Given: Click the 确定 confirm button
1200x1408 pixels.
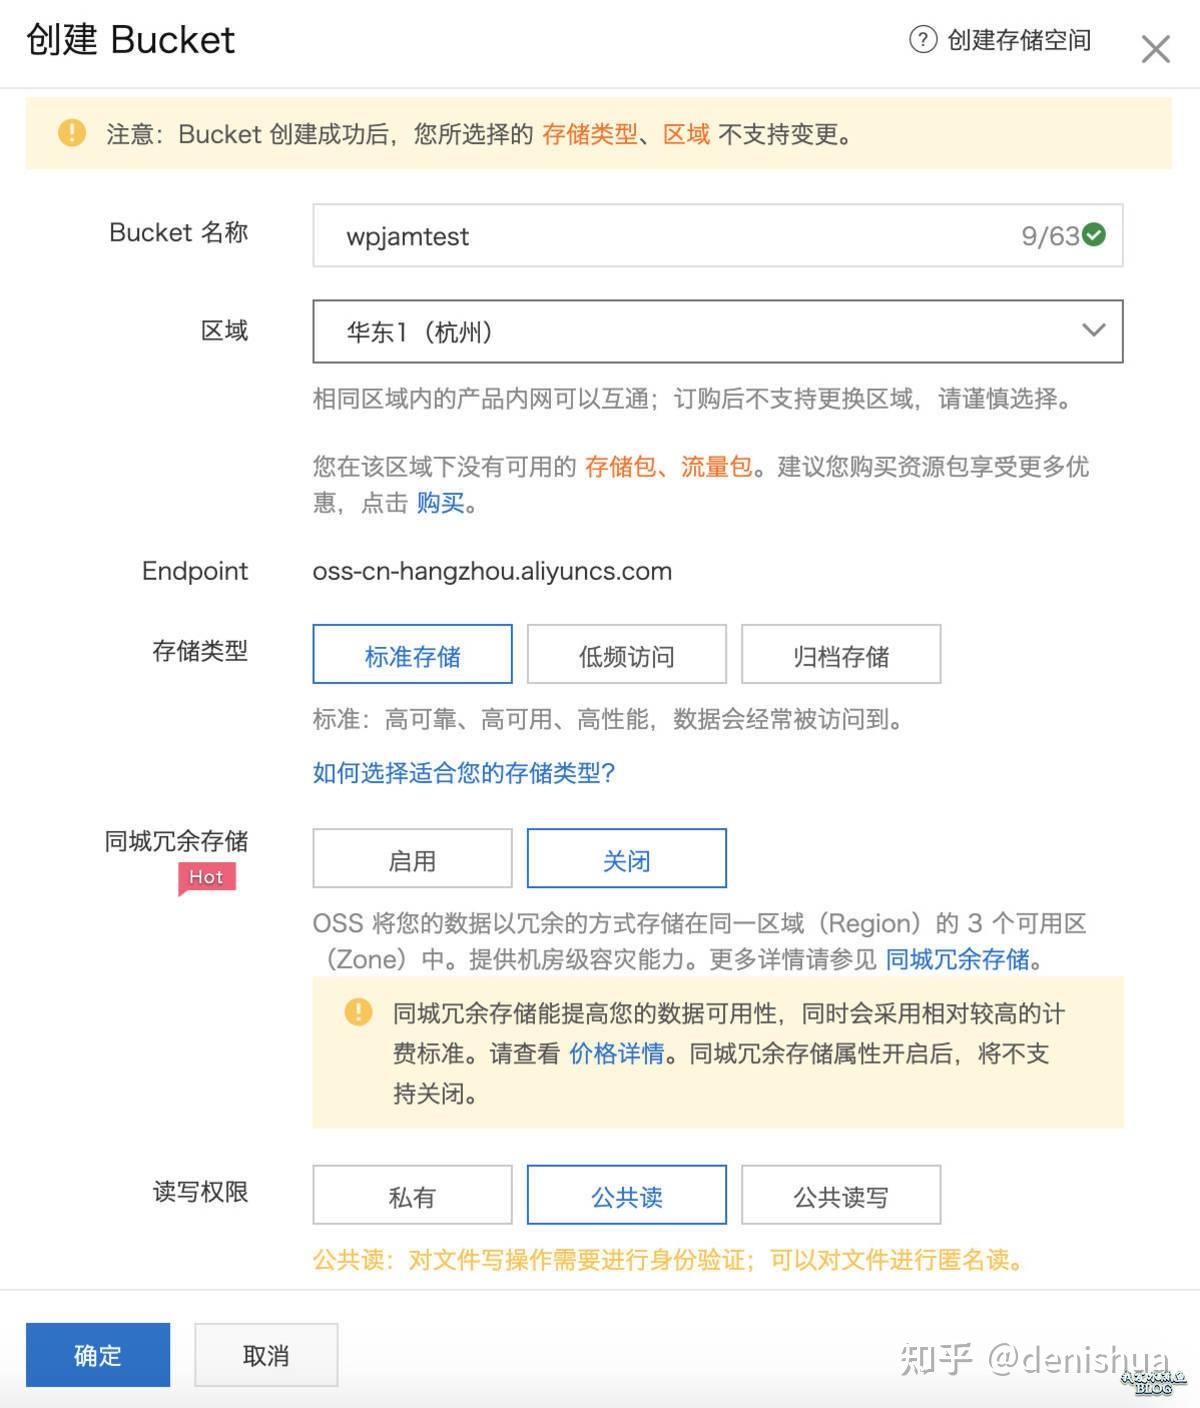Looking at the screenshot, I should (97, 1355).
